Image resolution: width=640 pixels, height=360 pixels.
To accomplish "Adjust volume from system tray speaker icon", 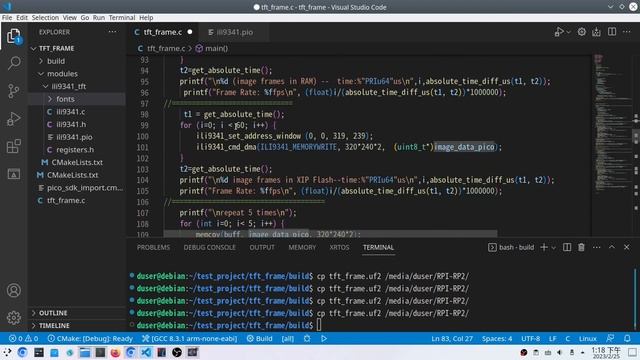I will click(560, 352).
